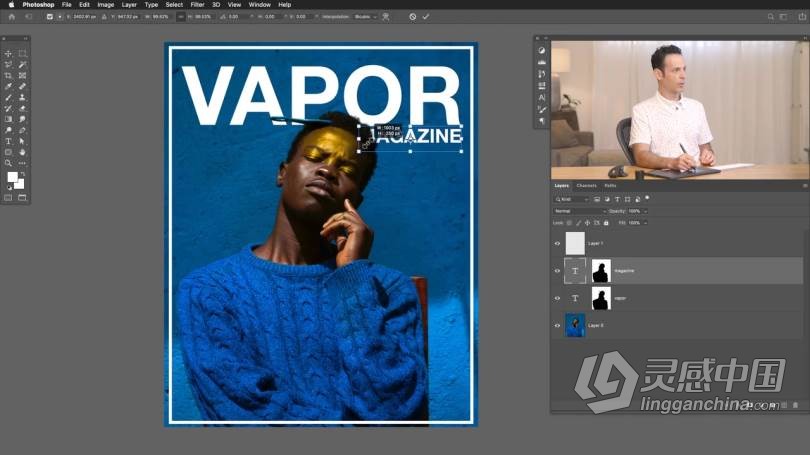Image resolution: width=810 pixels, height=455 pixels.
Task: Select the Zoom tool in toolbar
Action: (x=8, y=163)
